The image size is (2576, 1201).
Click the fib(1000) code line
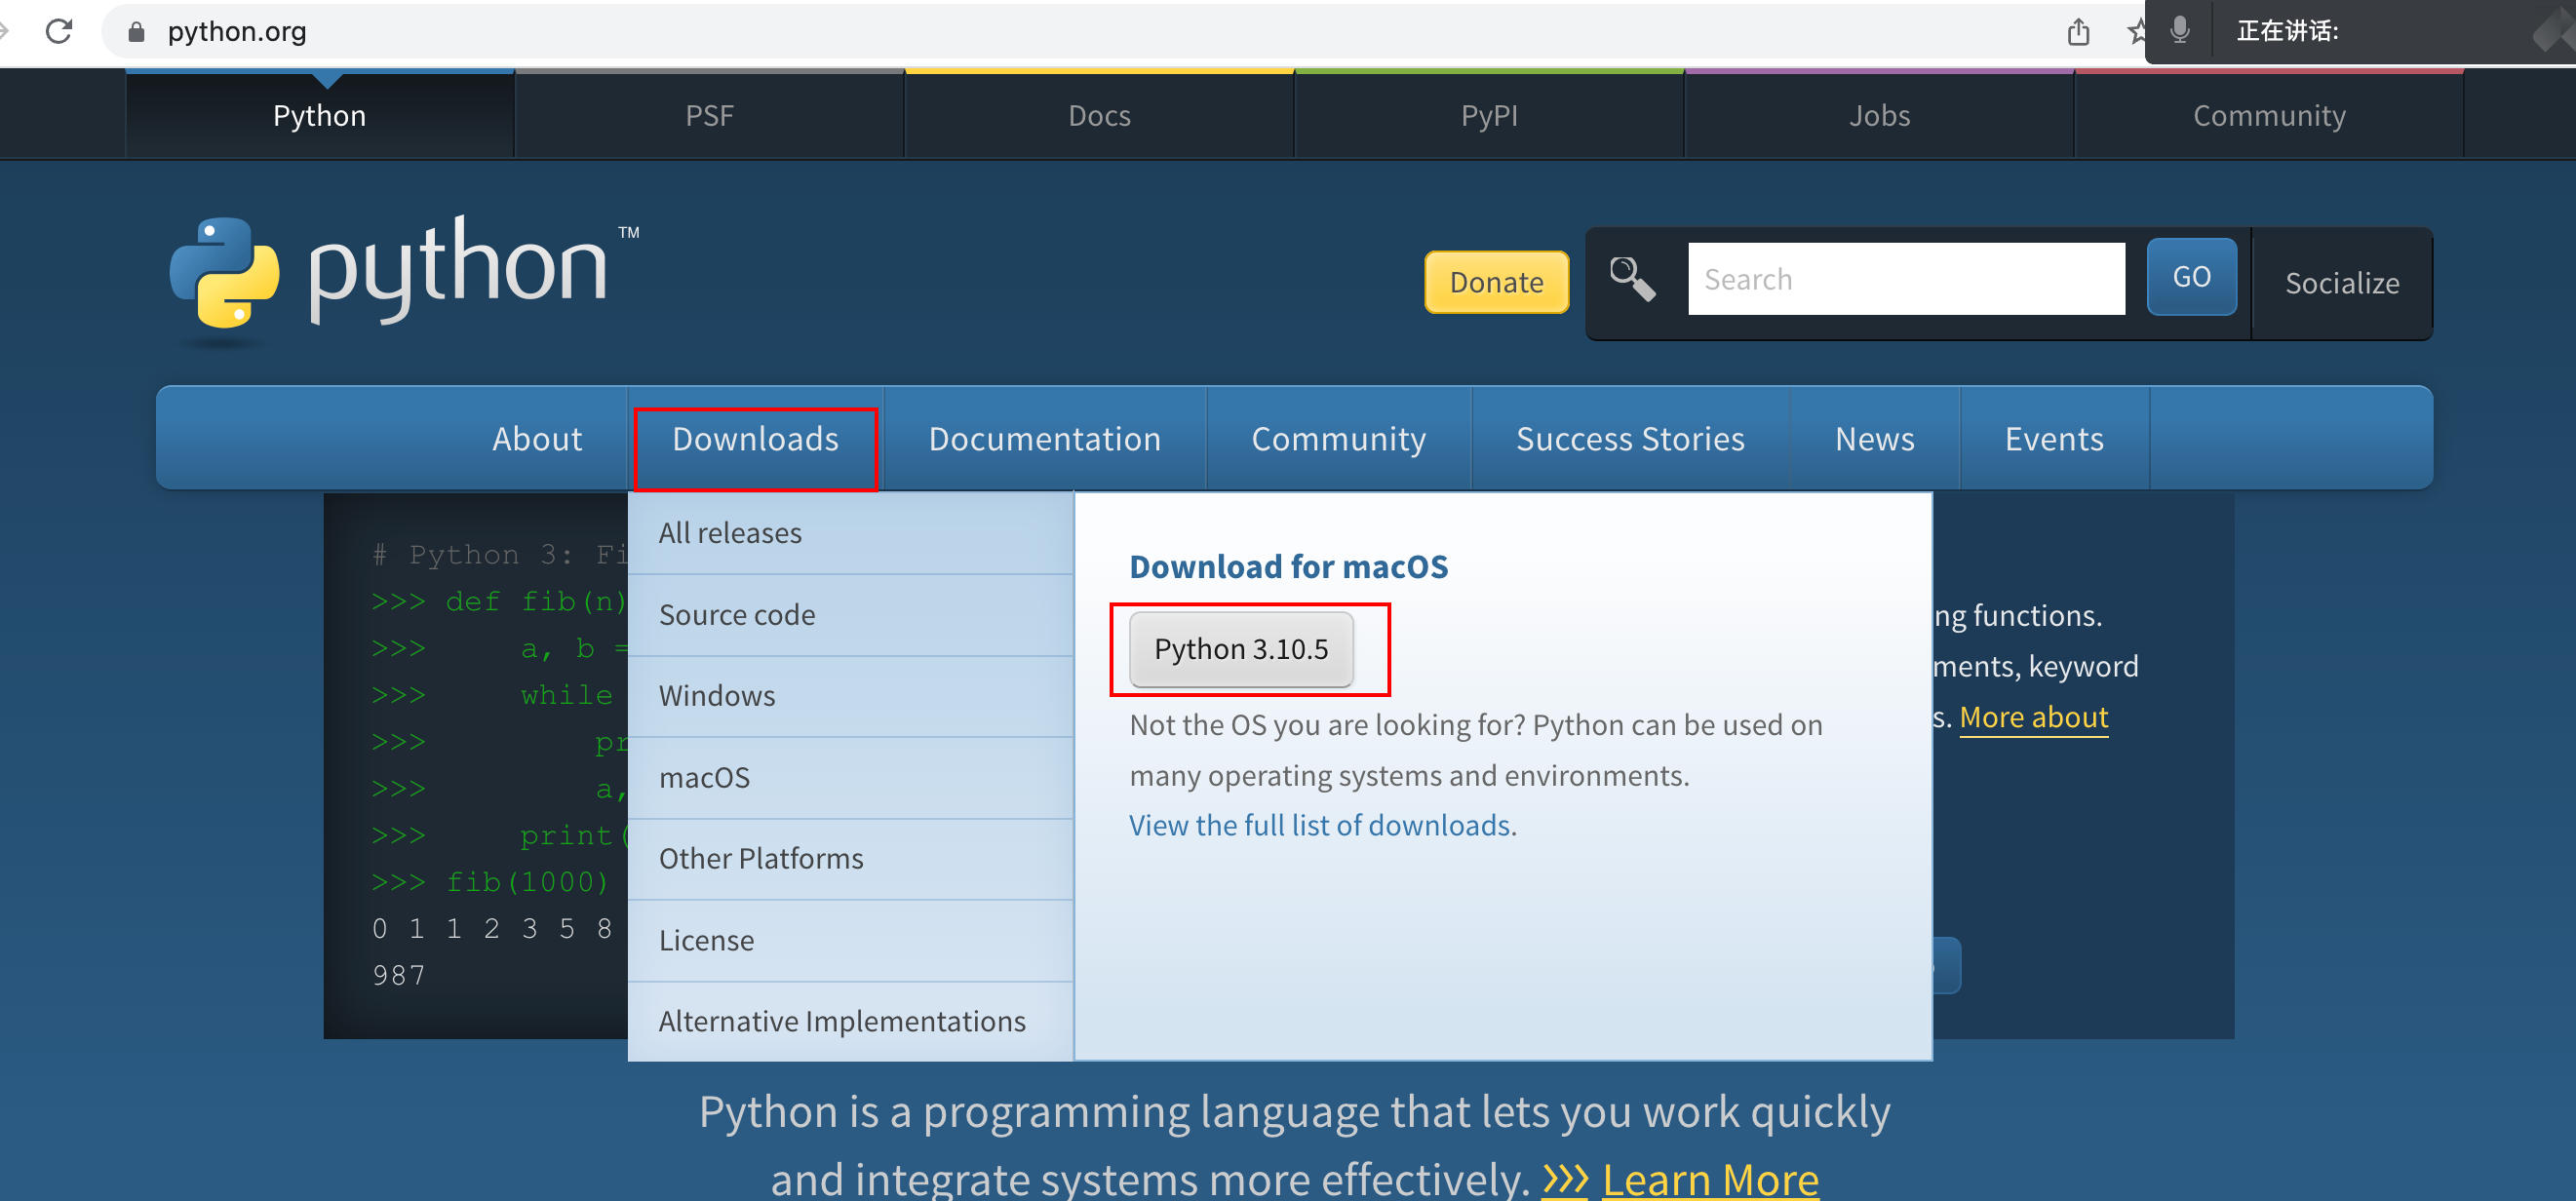[x=490, y=882]
